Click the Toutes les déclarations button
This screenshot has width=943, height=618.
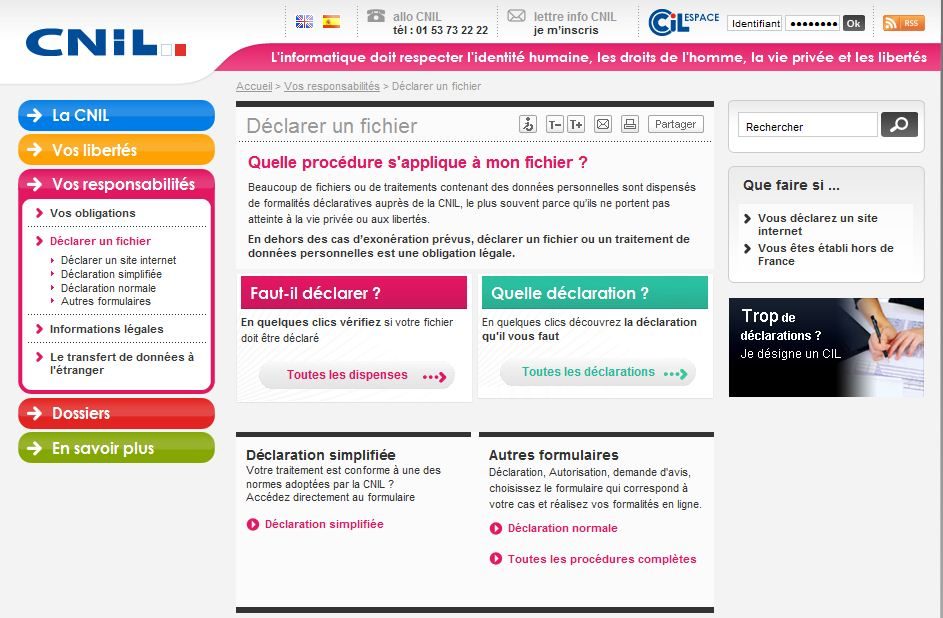(x=597, y=373)
